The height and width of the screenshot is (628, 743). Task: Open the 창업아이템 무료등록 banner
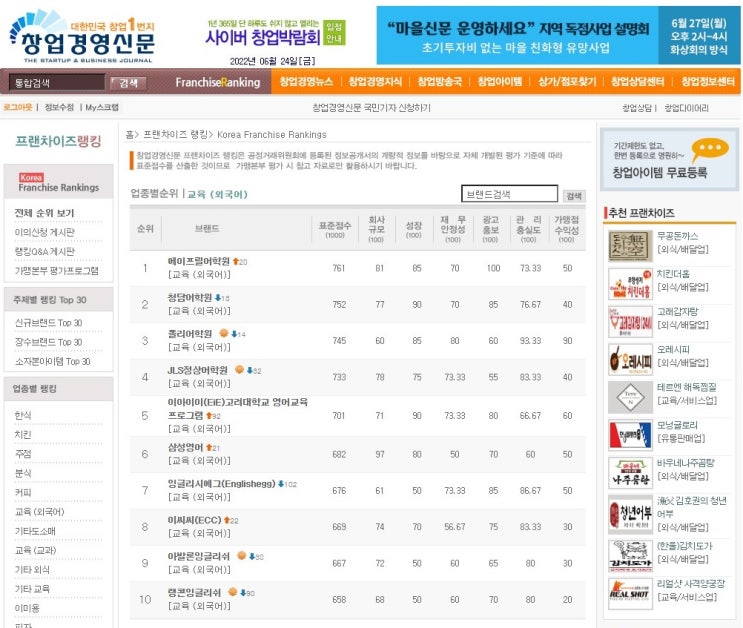click(x=670, y=159)
